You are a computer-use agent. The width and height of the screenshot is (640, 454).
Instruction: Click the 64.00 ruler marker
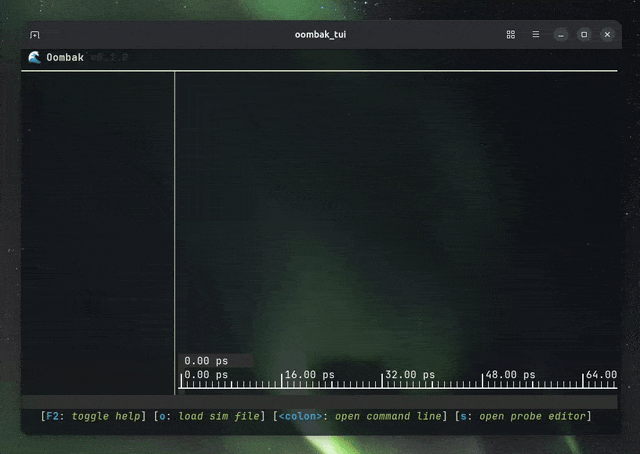point(602,375)
